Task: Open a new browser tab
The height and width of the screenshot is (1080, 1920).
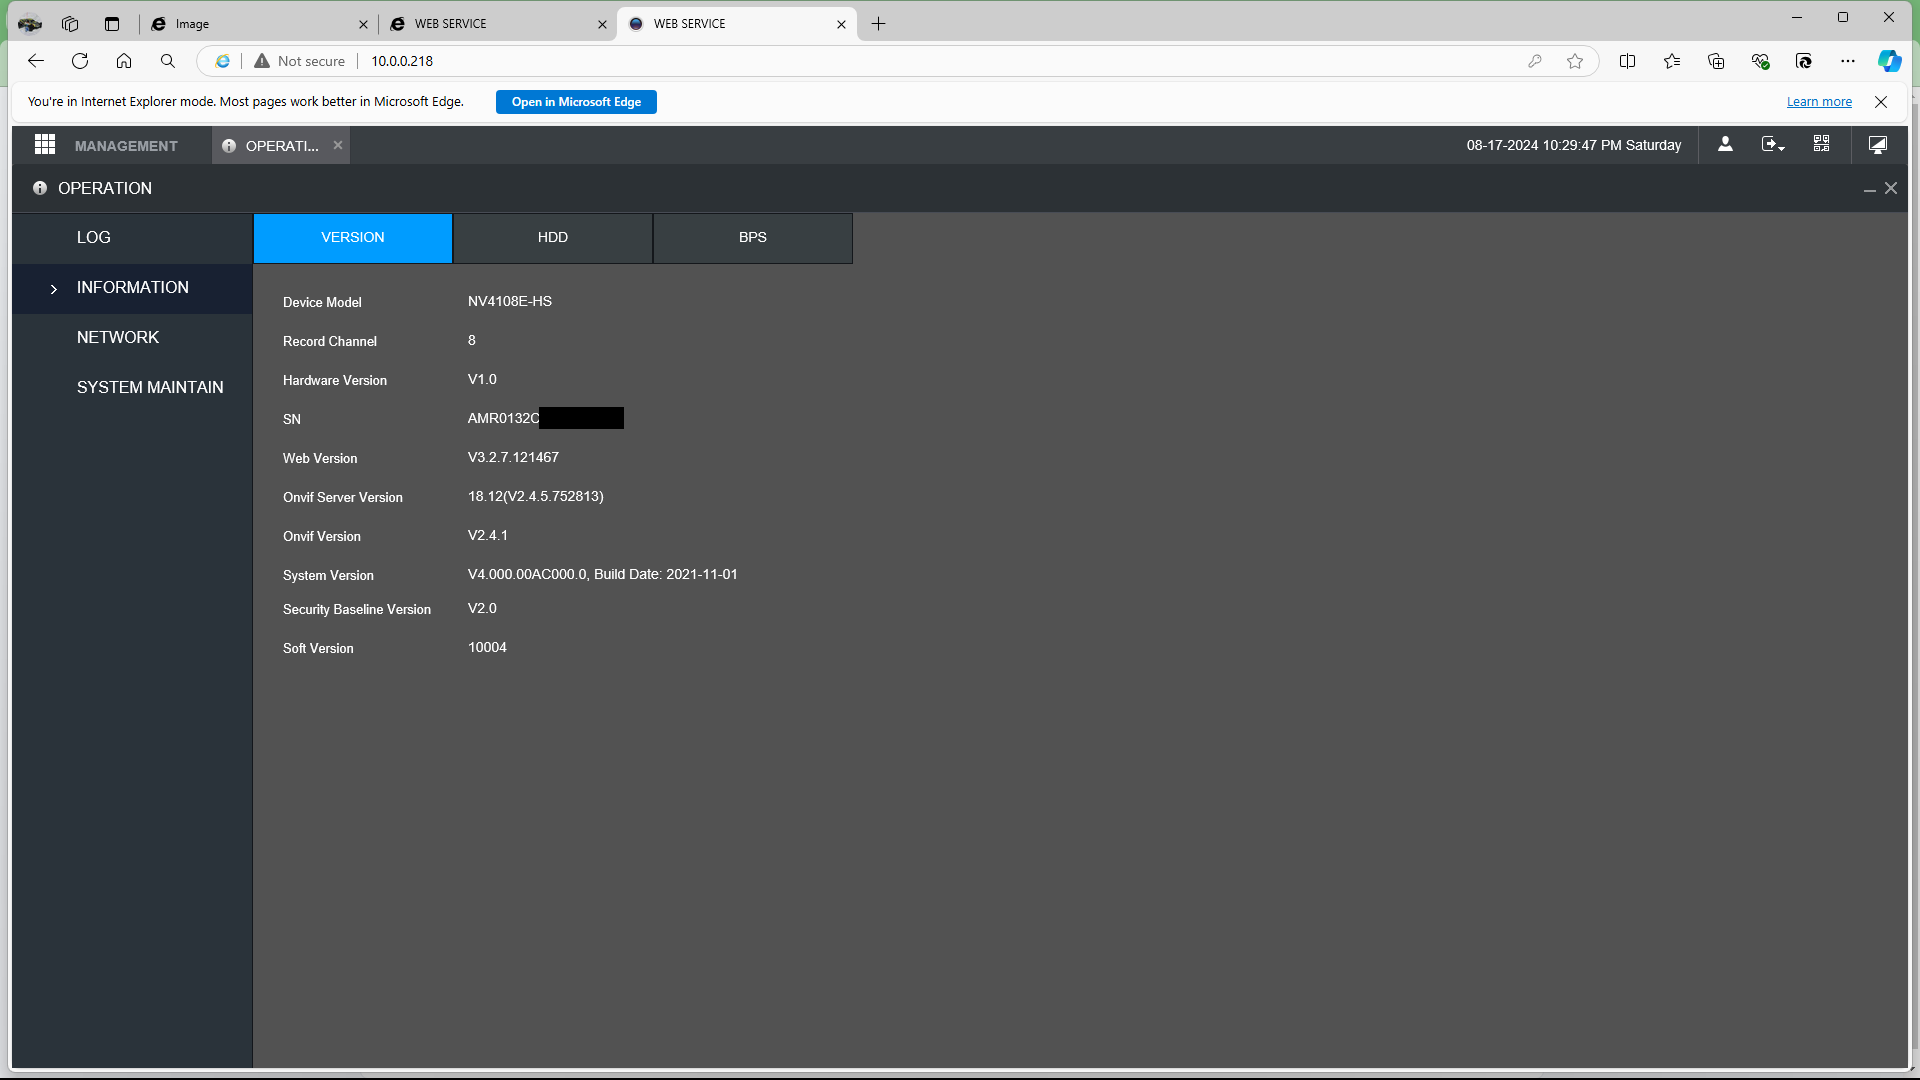Action: [879, 24]
